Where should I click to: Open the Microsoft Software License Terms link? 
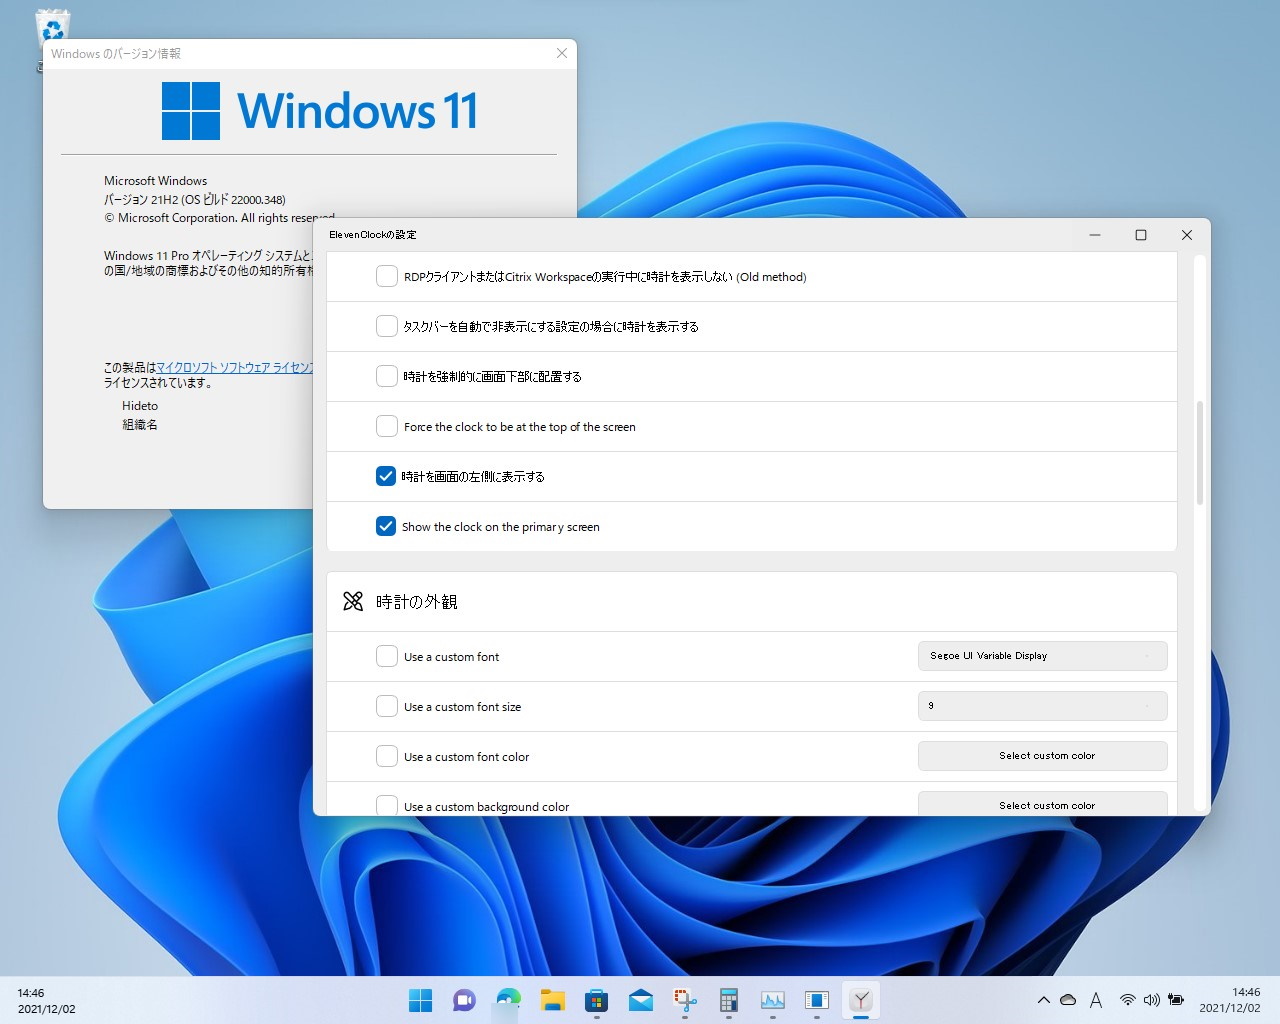tap(235, 367)
